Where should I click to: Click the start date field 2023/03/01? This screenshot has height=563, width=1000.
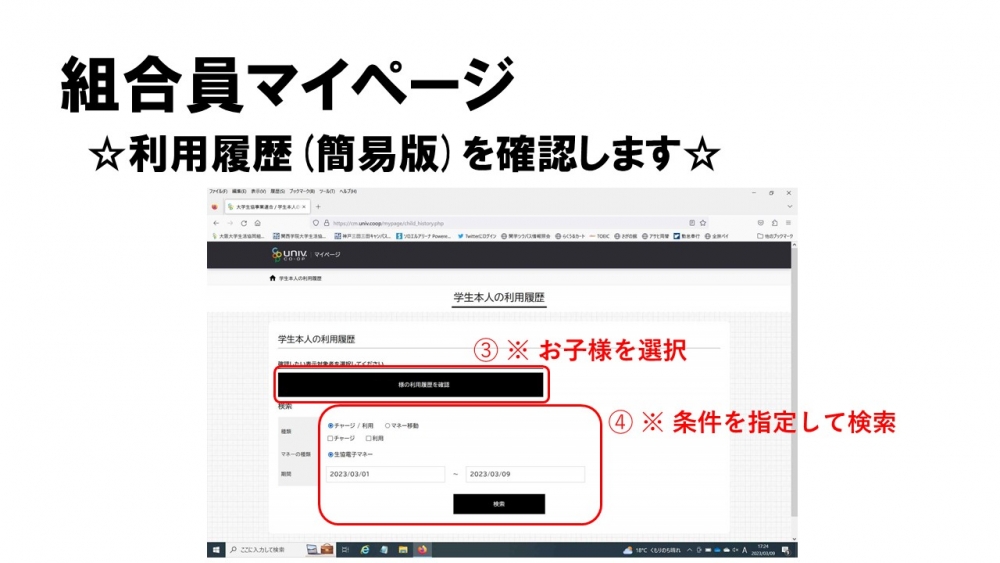[385, 474]
